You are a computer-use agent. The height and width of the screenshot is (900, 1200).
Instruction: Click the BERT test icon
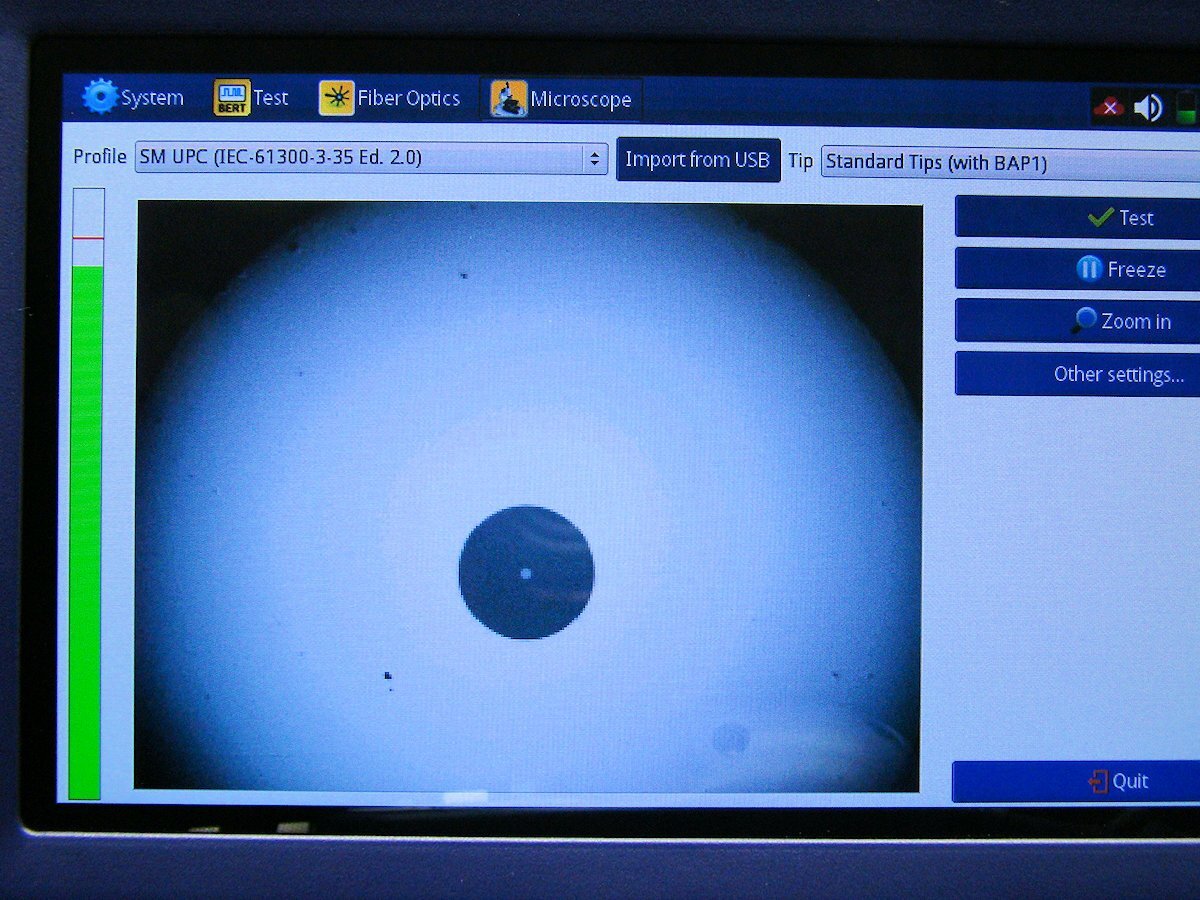point(232,98)
